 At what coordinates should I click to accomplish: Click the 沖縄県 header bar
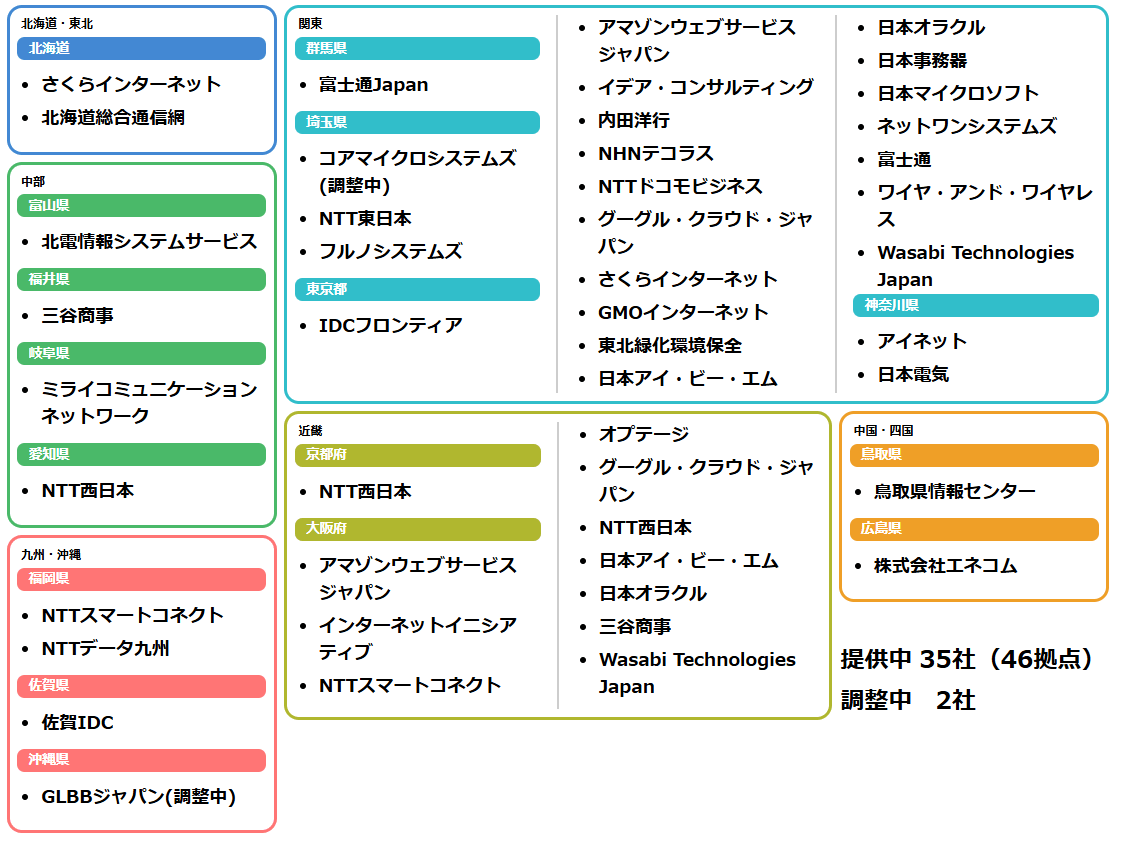(142, 760)
